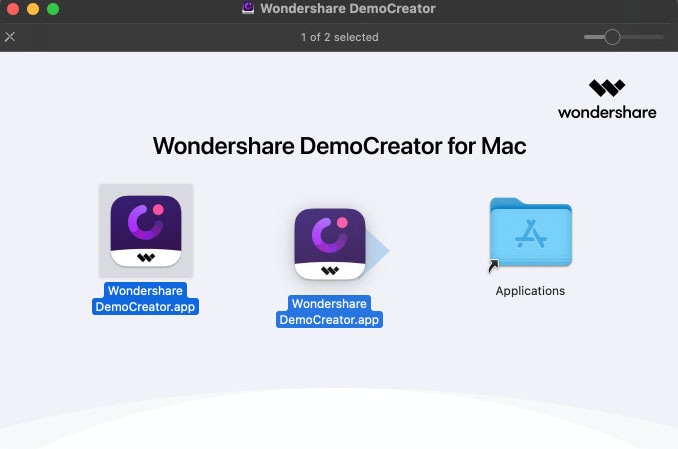Maximize the window with green button
678x449 pixels.
tap(53, 8)
